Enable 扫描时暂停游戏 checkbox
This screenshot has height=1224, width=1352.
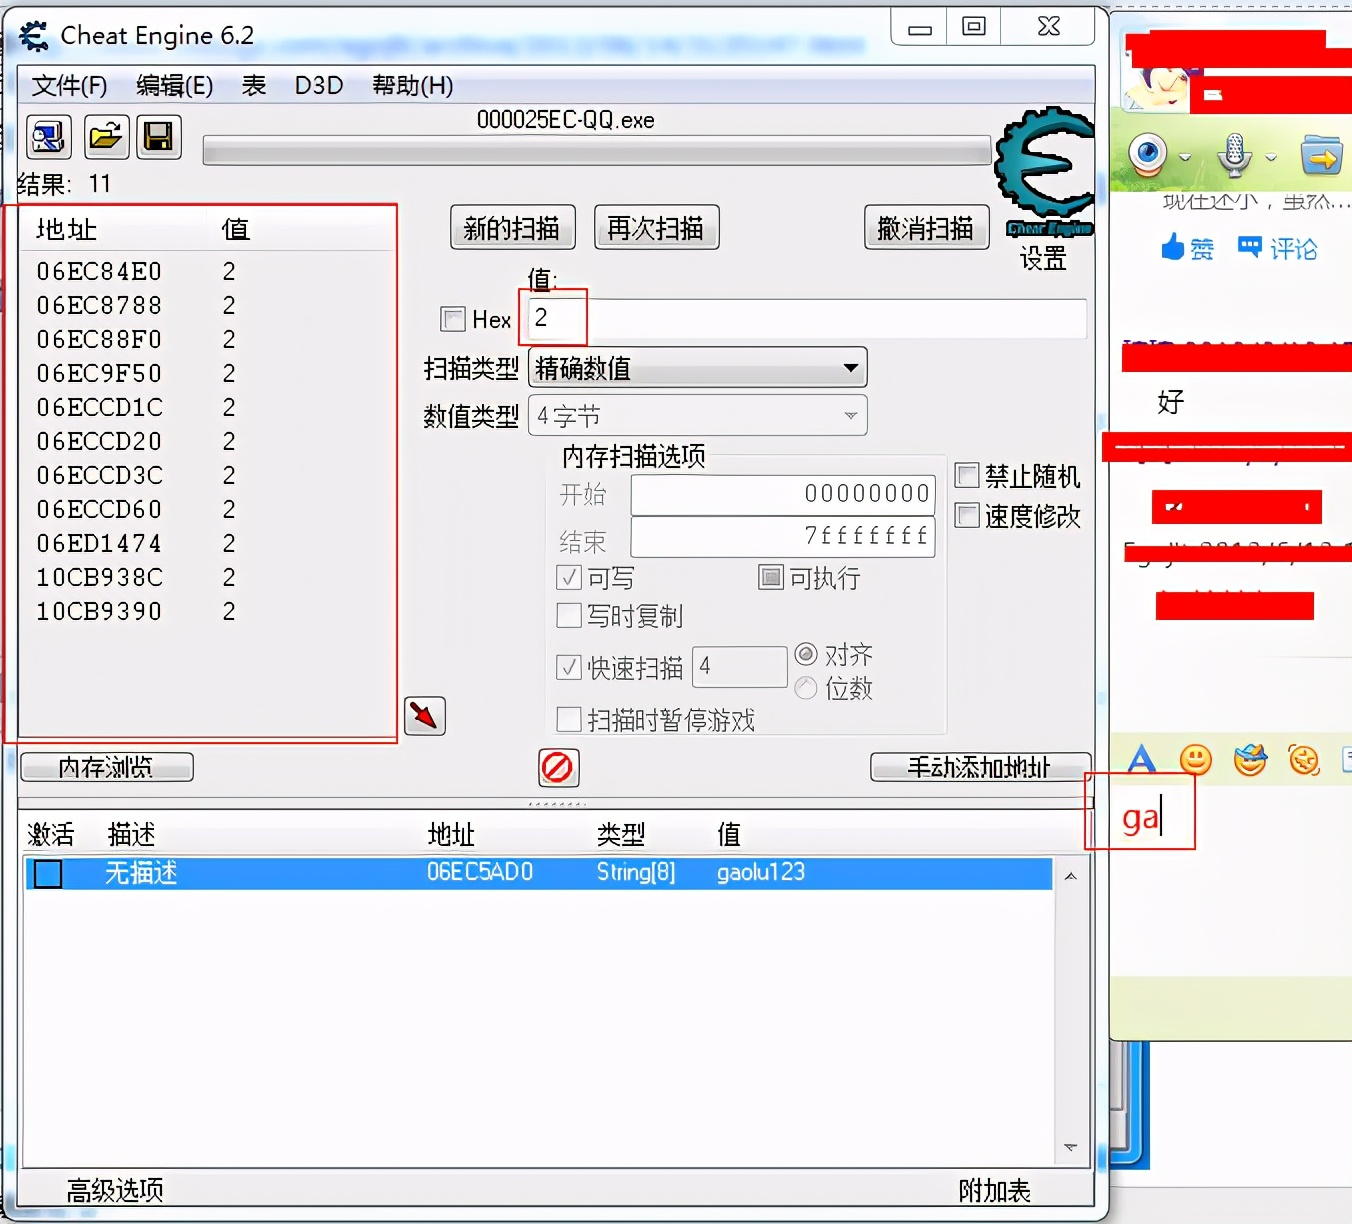click(569, 719)
